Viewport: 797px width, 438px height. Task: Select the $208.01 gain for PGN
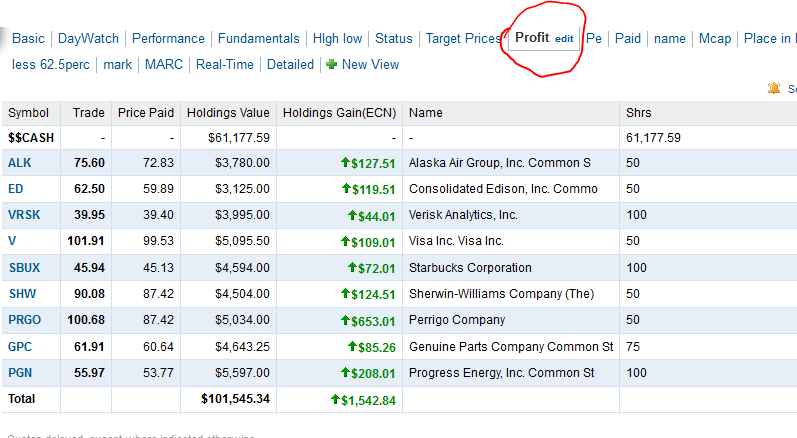pyautogui.click(x=373, y=374)
